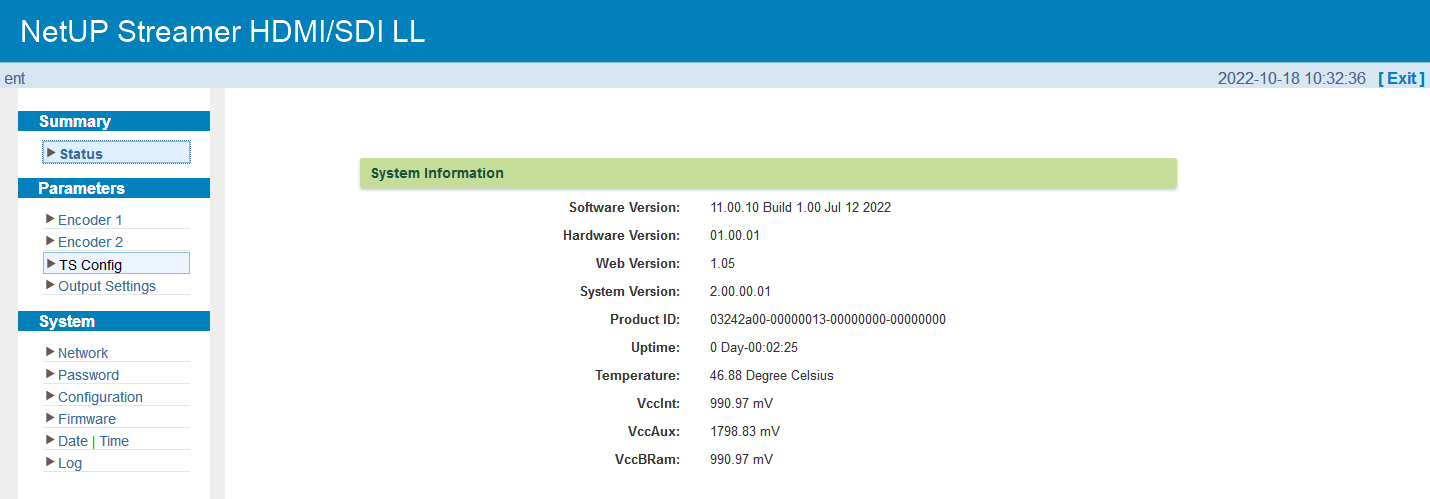The height and width of the screenshot is (499, 1430).
Task: Click arrow icon beside TS Config
Action: point(51,264)
